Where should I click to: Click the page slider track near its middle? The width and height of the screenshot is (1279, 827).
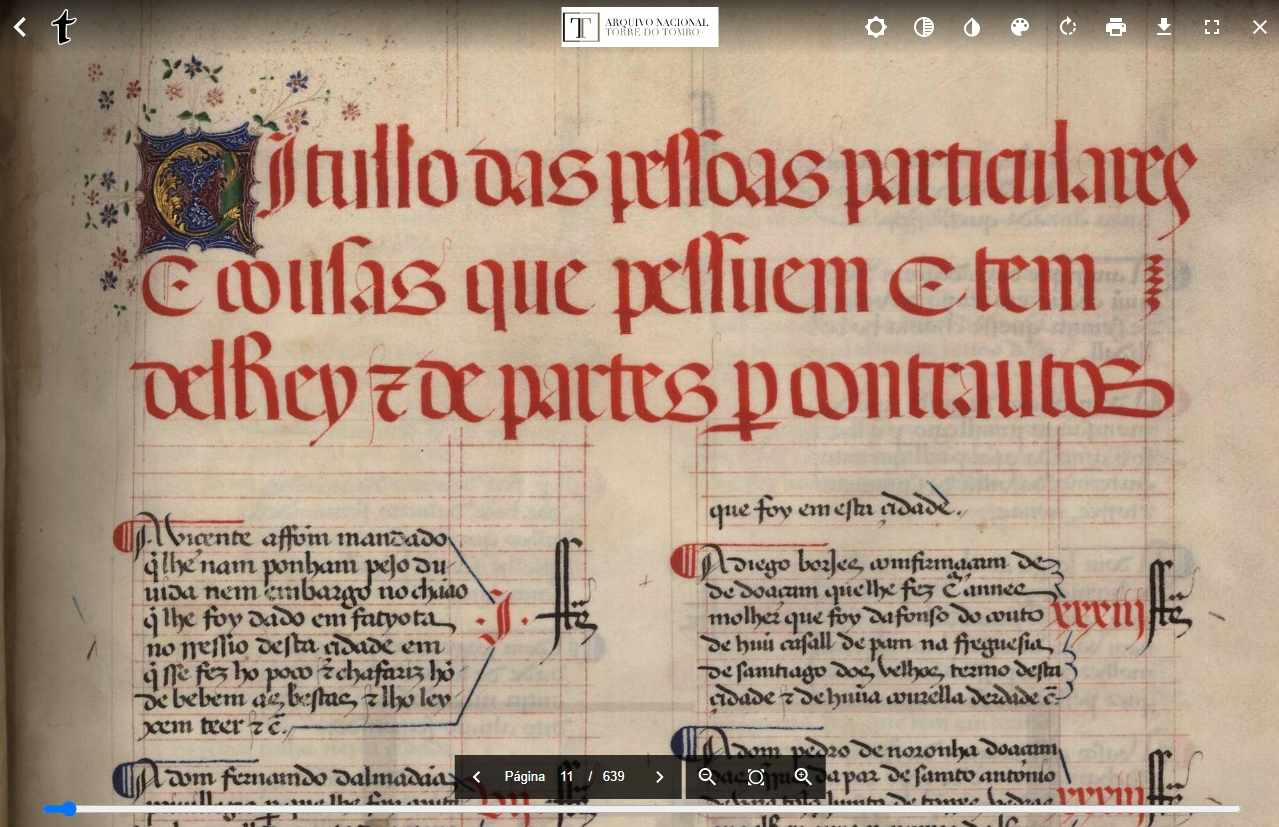(641, 809)
